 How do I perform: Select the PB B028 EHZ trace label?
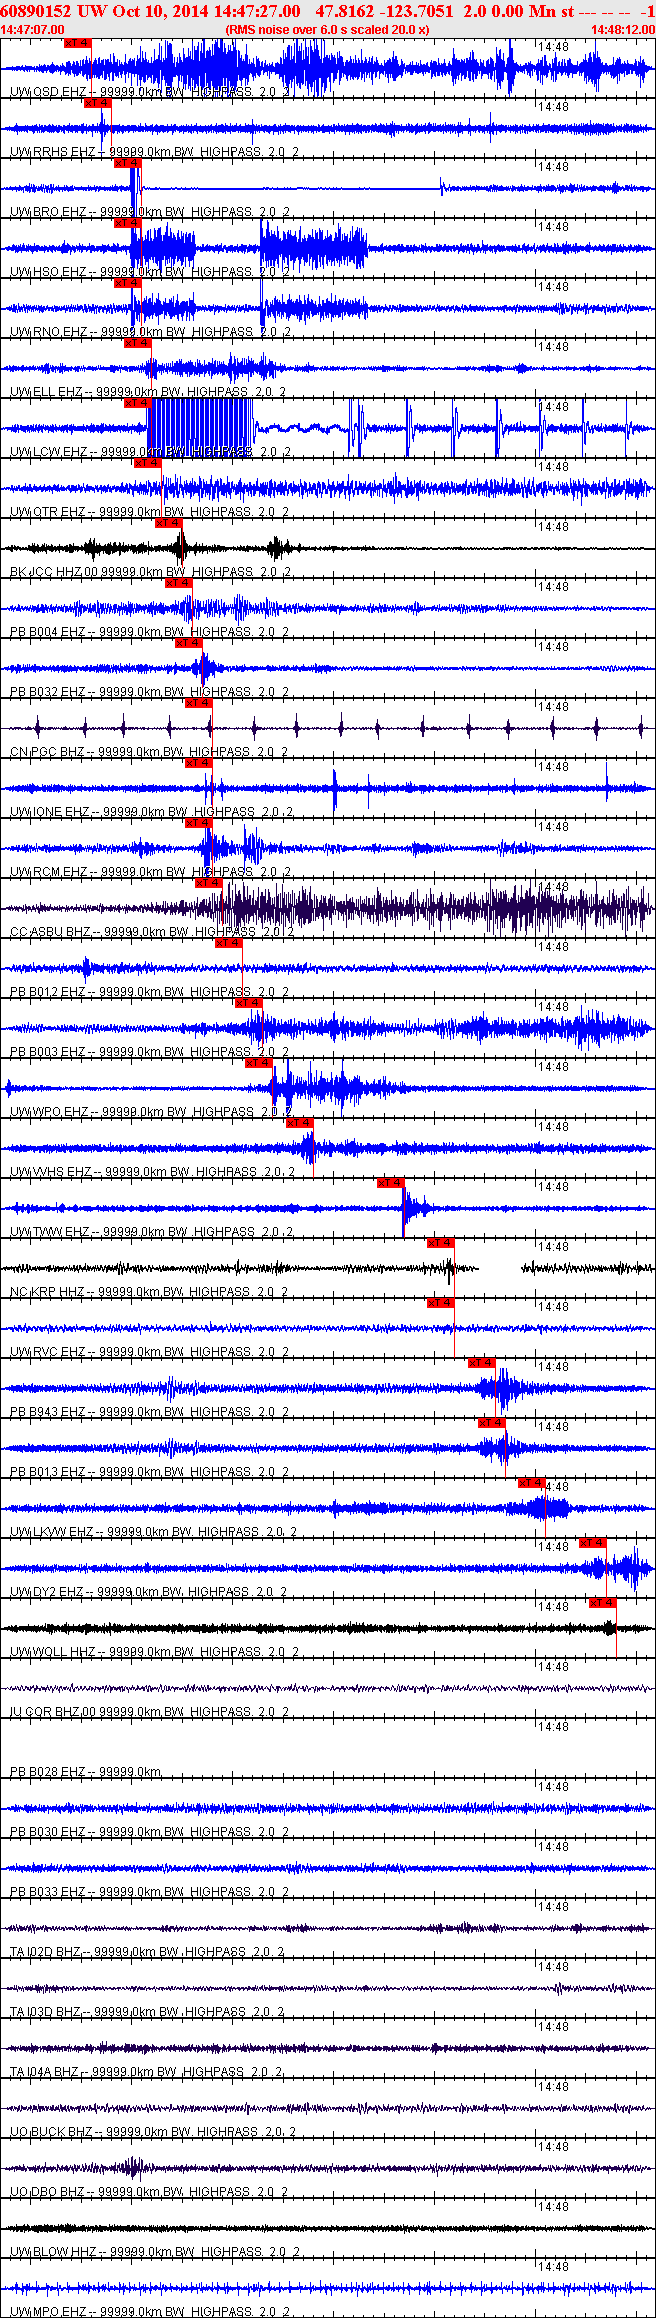point(86,1772)
